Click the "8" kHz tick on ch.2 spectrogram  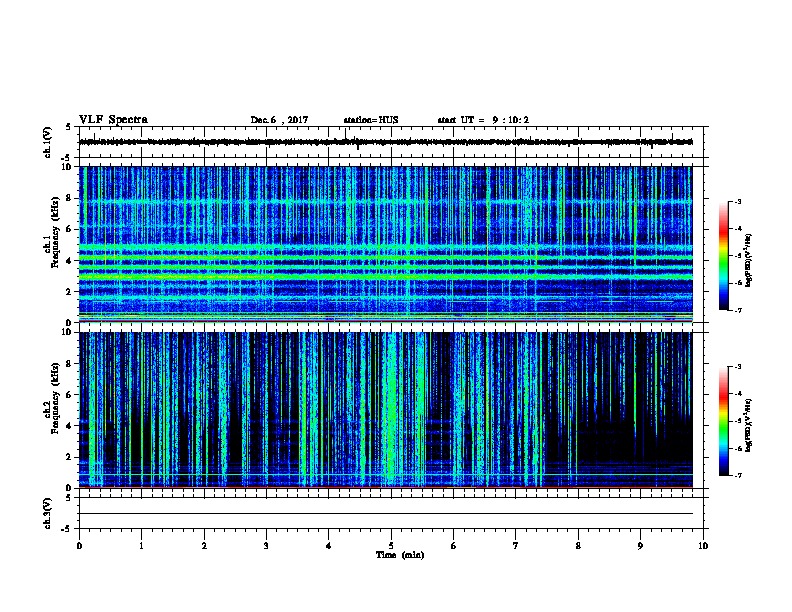(69, 364)
